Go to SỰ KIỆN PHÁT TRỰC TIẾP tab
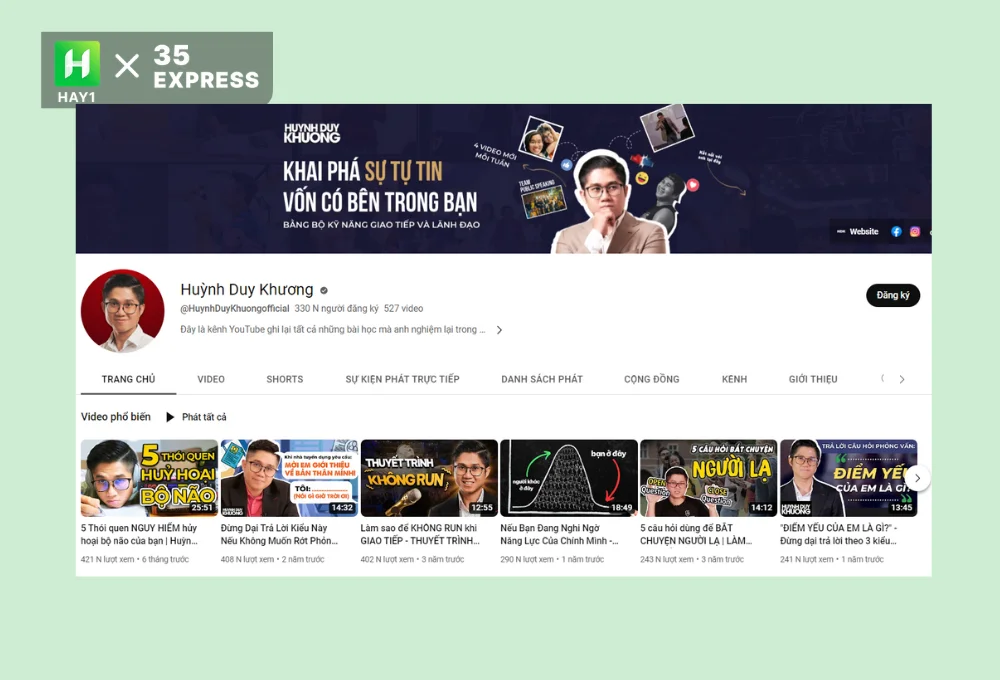 tap(402, 379)
